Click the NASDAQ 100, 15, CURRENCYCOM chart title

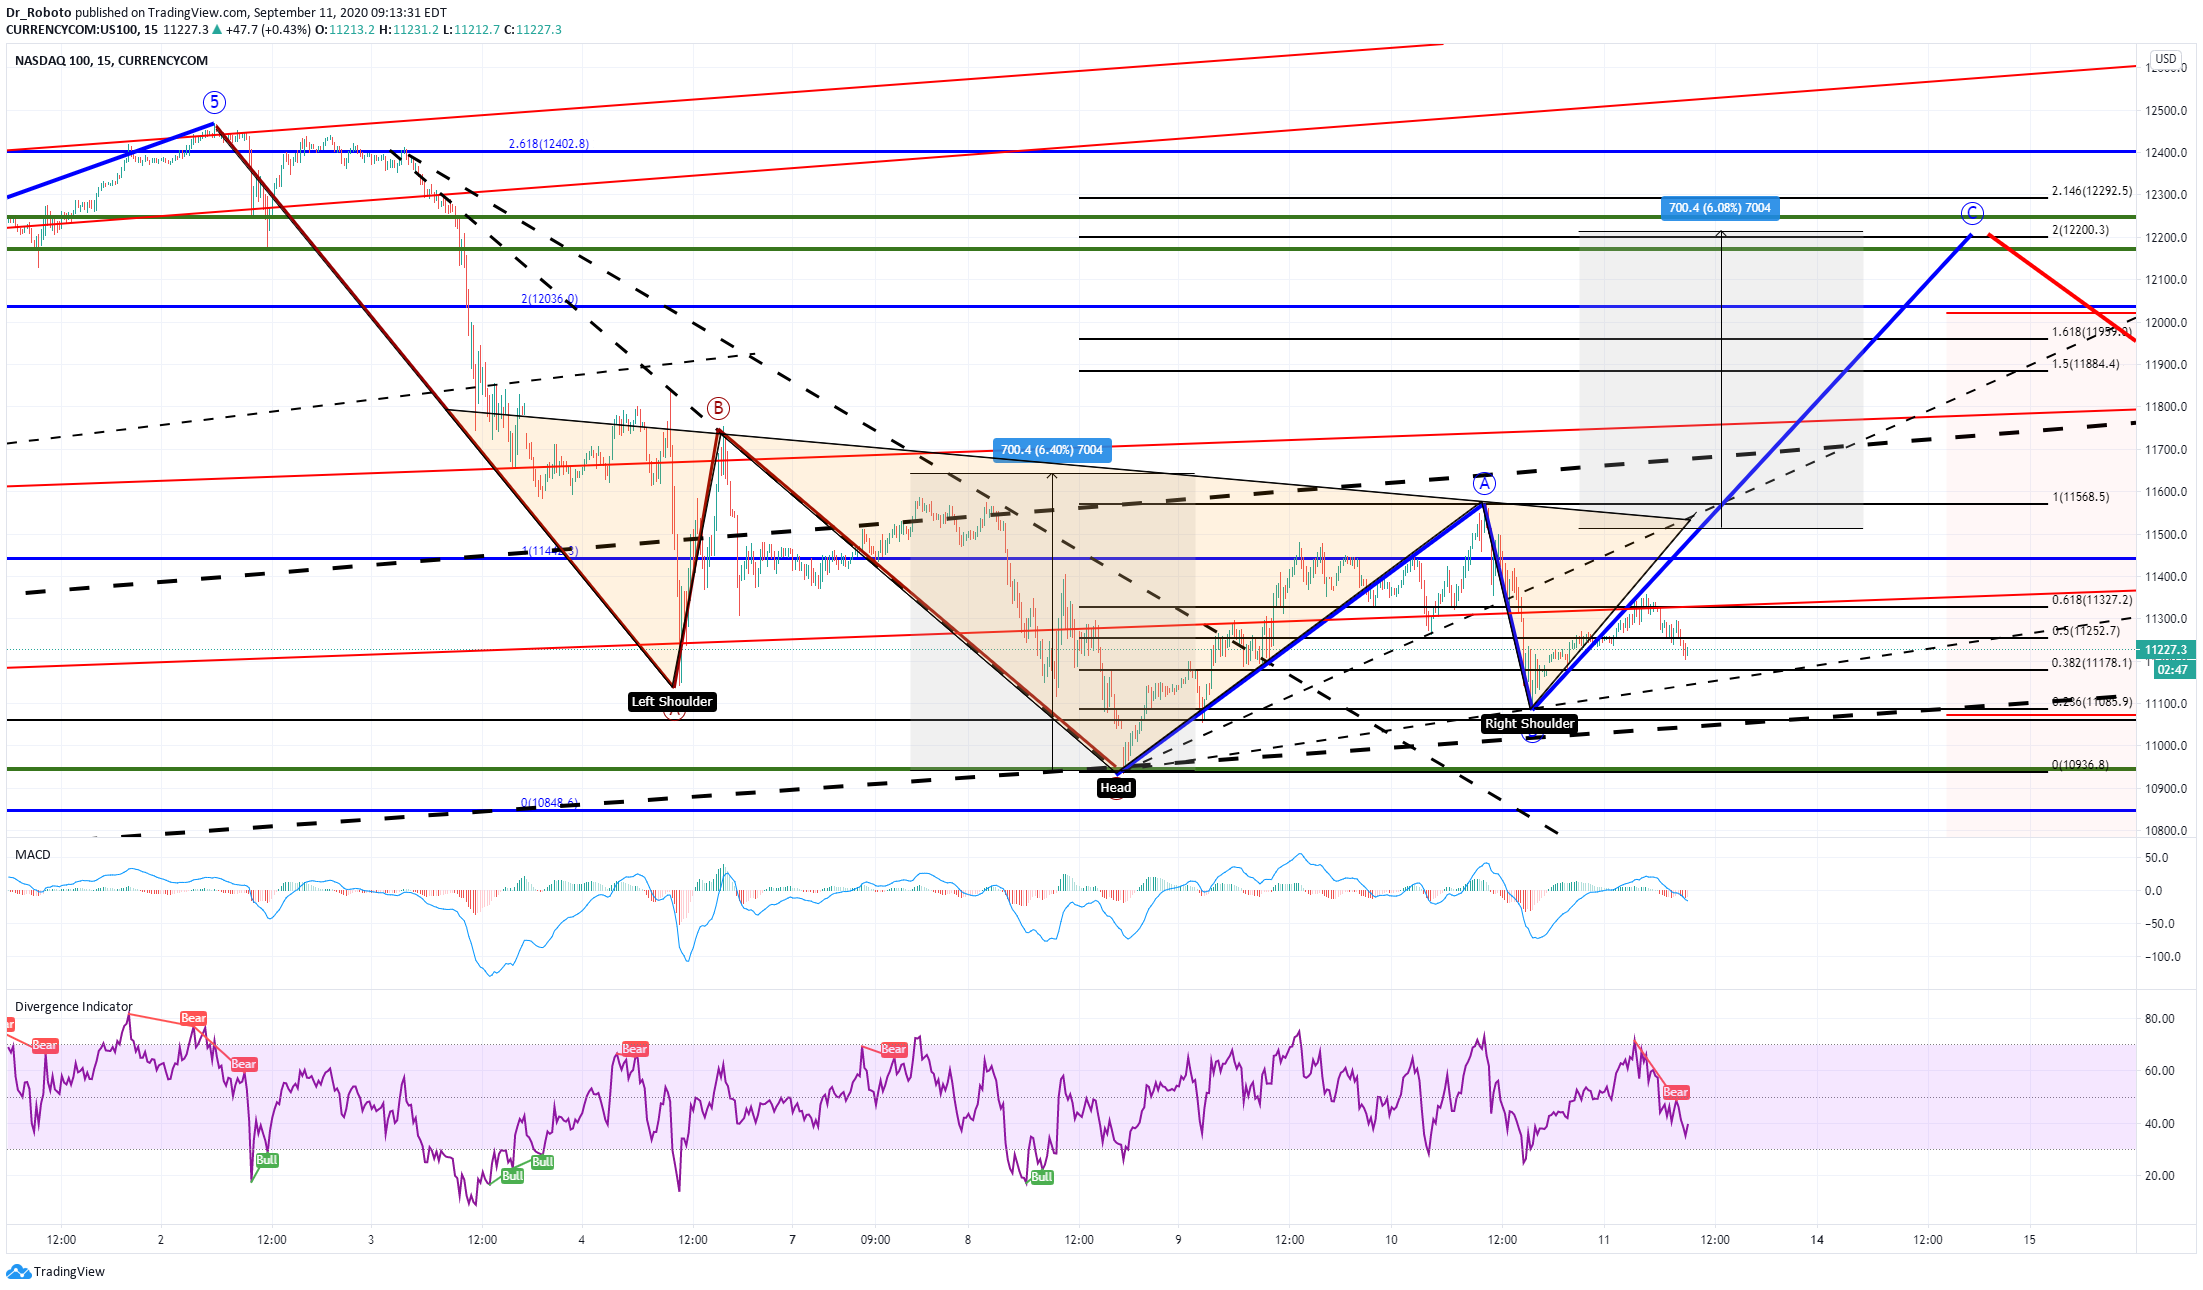click(x=112, y=60)
